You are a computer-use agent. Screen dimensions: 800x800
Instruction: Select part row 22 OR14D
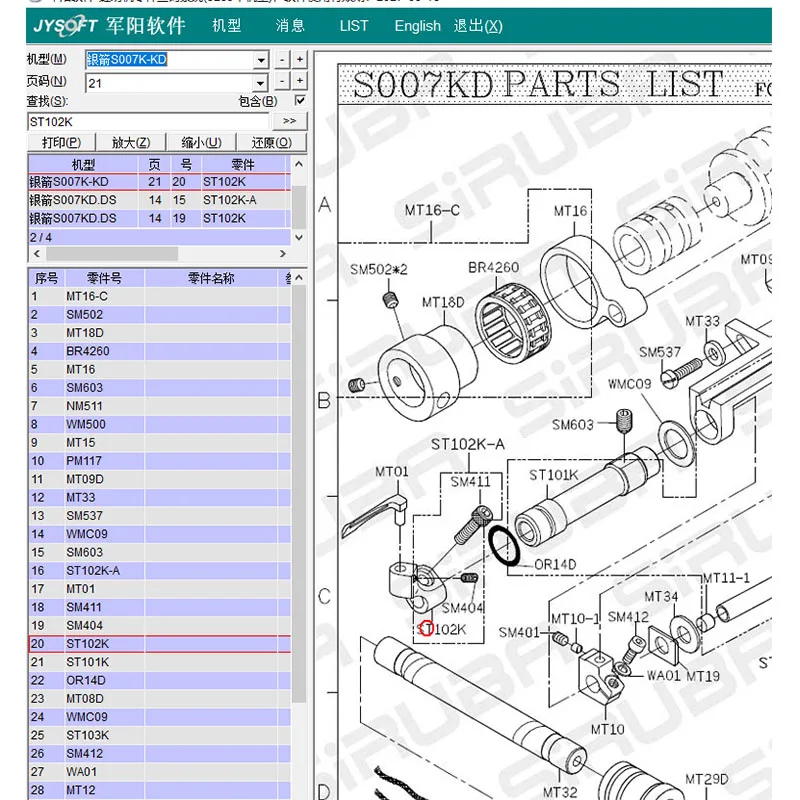159,681
